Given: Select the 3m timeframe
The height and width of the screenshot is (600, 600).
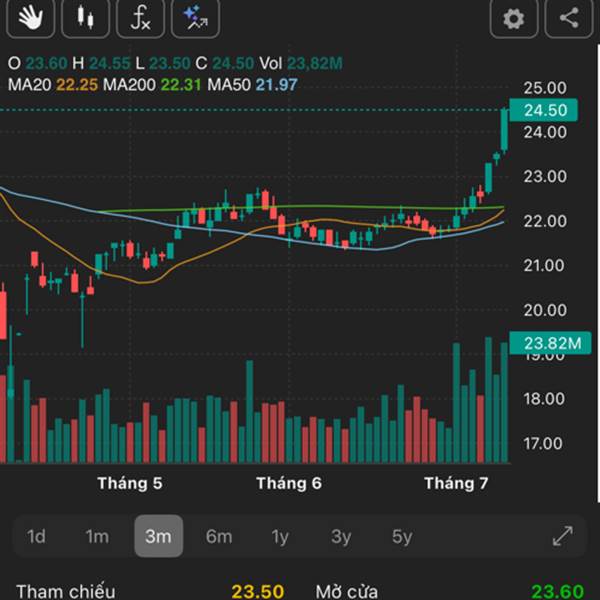Looking at the screenshot, I should pos(158,536).
